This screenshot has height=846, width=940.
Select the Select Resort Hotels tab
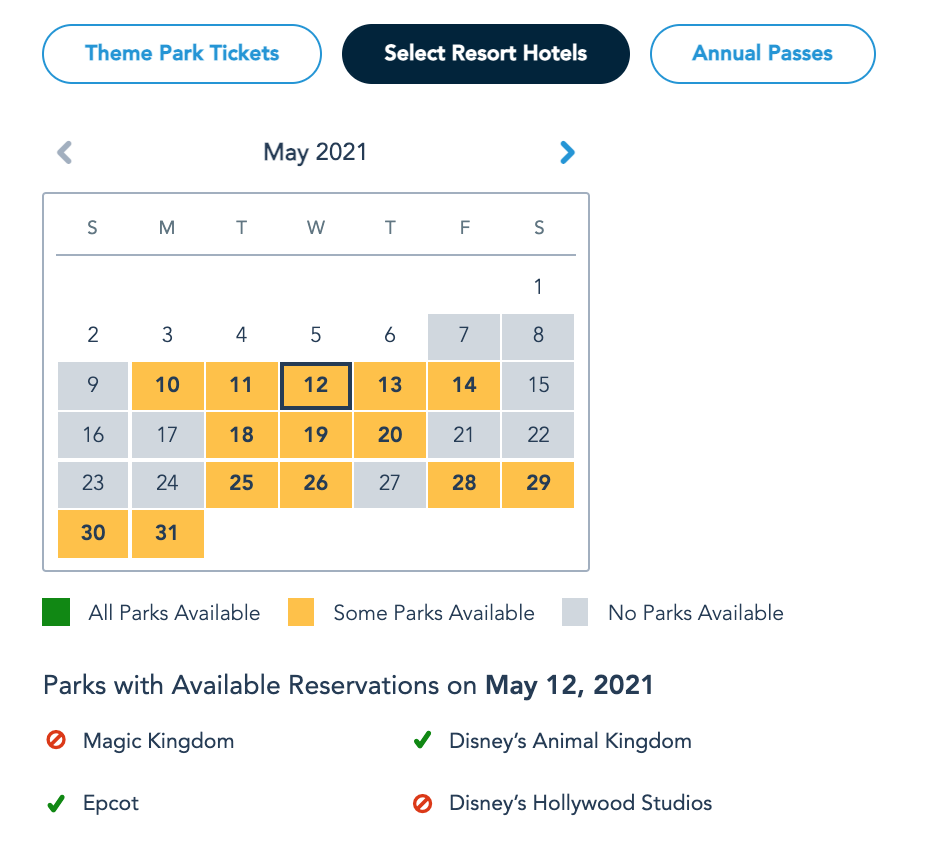[x=486, y=54]
